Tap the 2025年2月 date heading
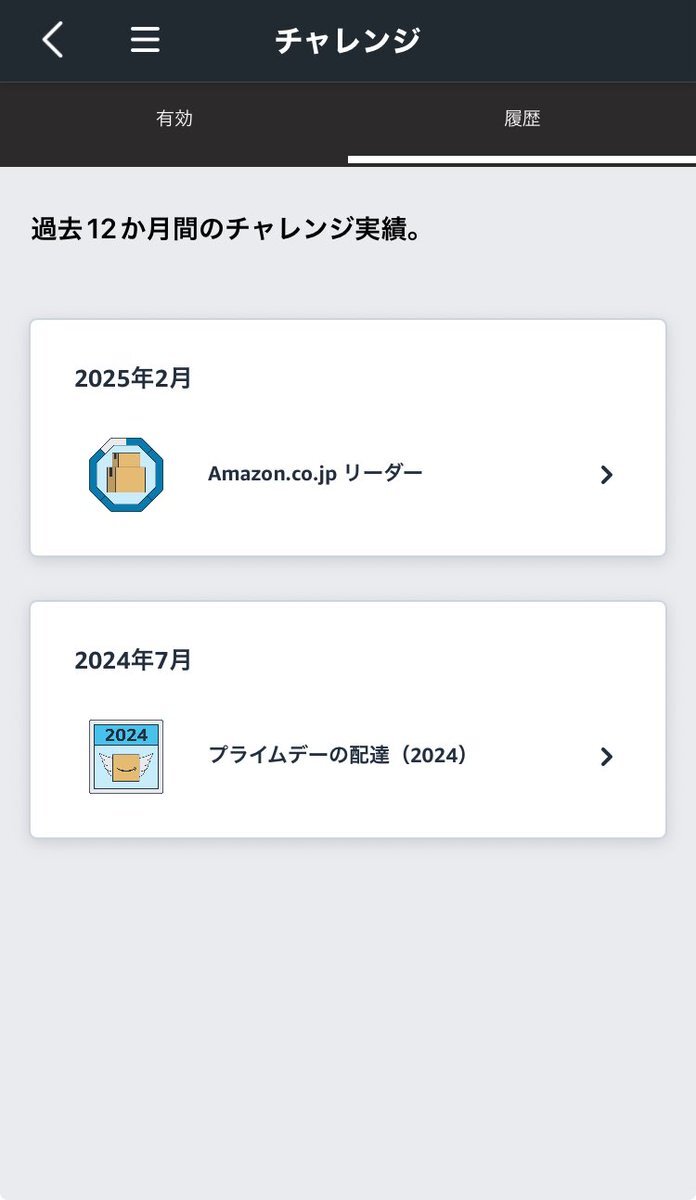 point(133,378)
